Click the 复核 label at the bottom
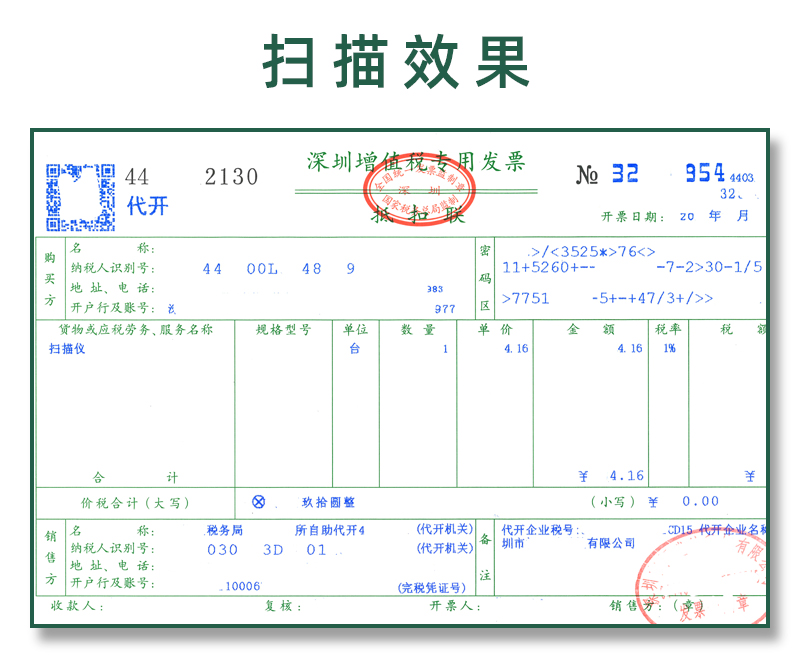Viewport: 800px width, 660px height. coord(283,606)
